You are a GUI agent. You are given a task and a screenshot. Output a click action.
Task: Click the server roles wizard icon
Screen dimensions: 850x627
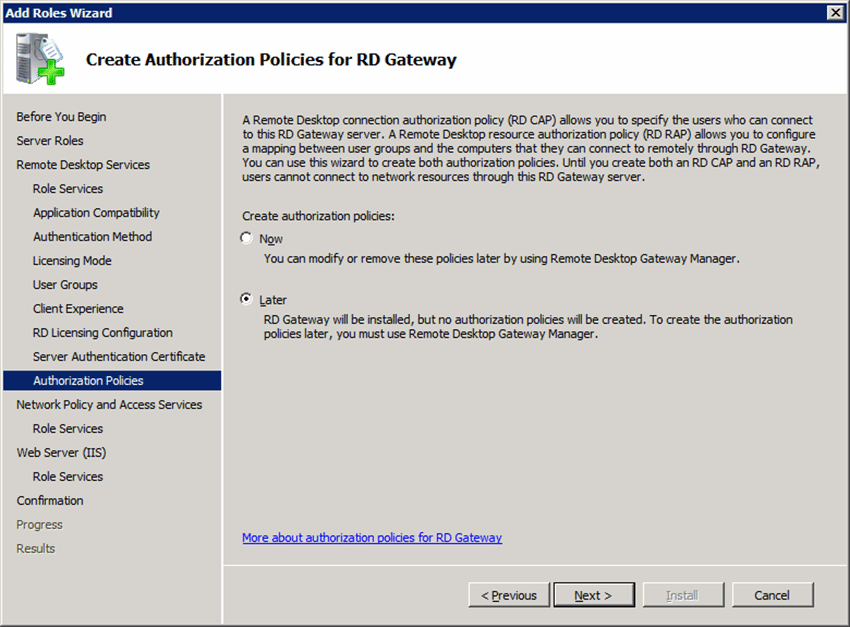coord(36,58)
